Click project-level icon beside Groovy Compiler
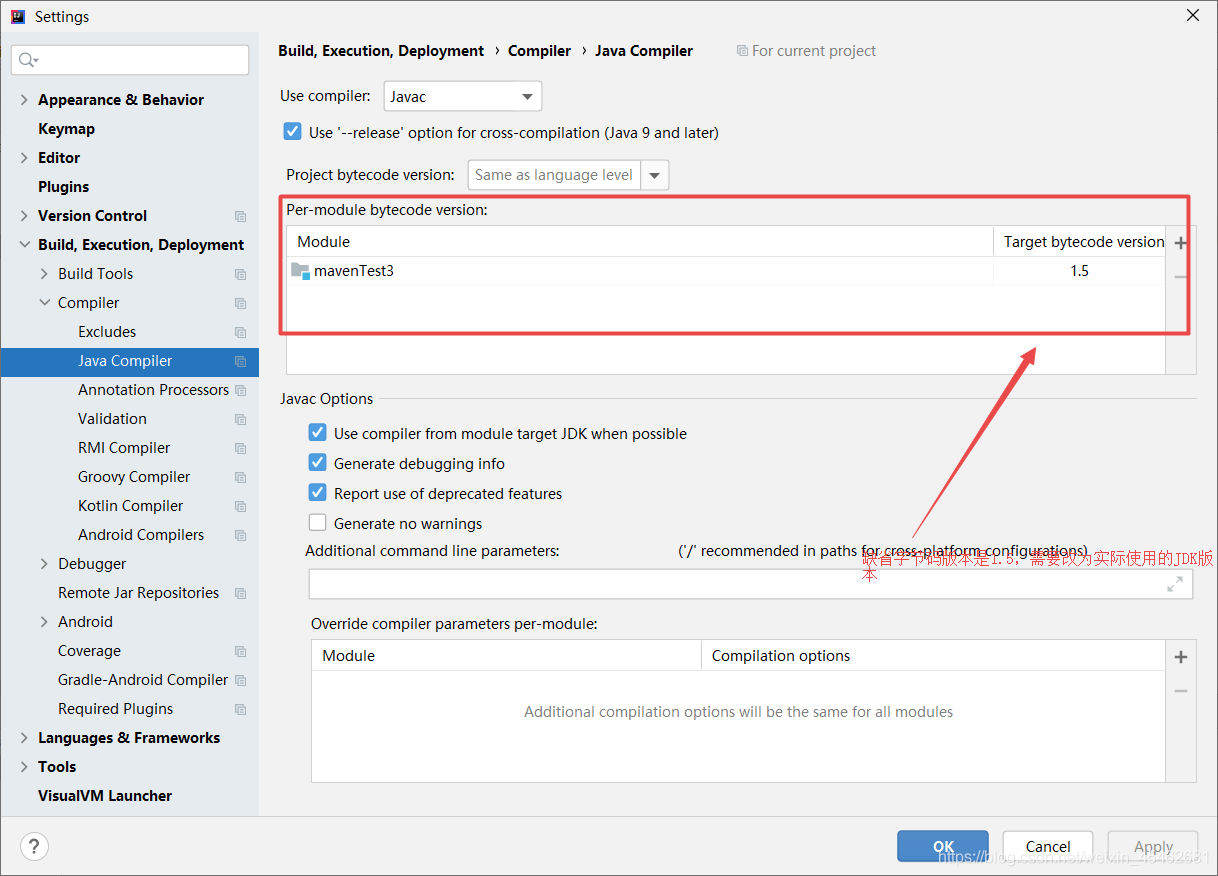This screenshot has height=876, width=1218. [240, 477]
